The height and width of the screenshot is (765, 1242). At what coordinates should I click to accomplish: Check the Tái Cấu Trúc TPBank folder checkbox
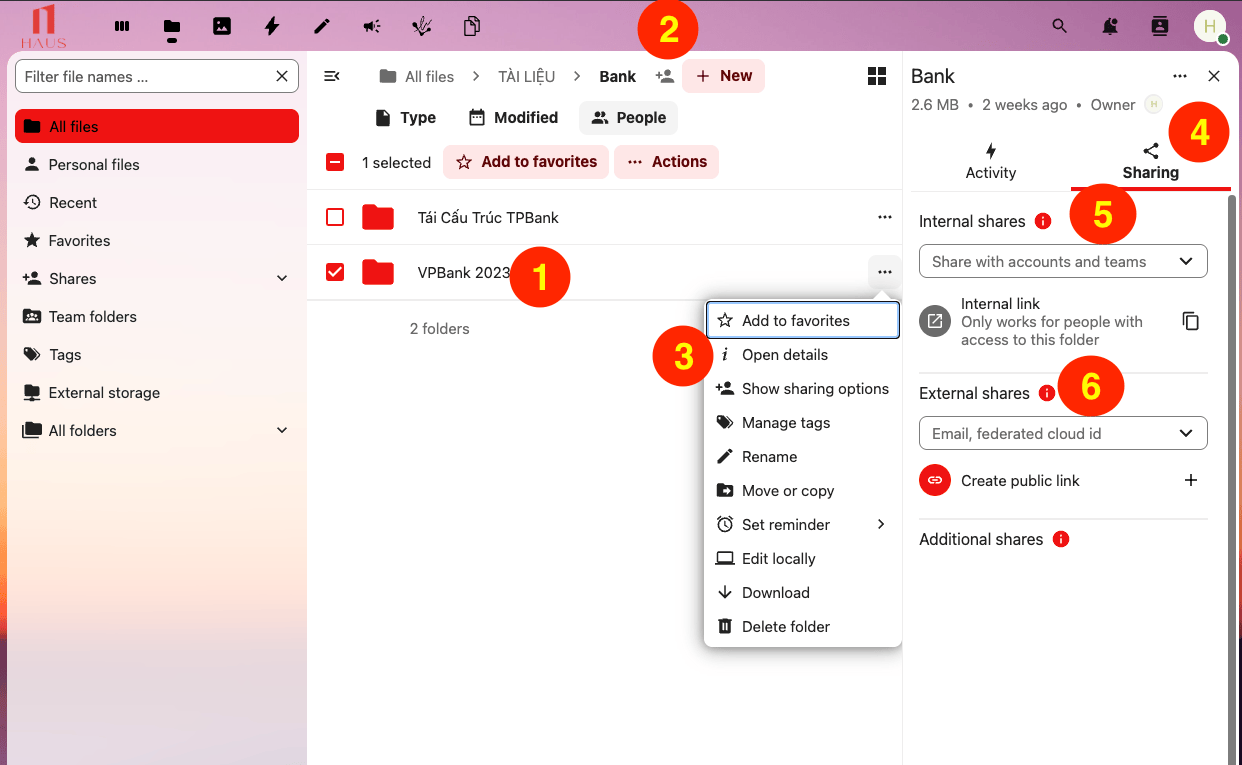point(335,217)
